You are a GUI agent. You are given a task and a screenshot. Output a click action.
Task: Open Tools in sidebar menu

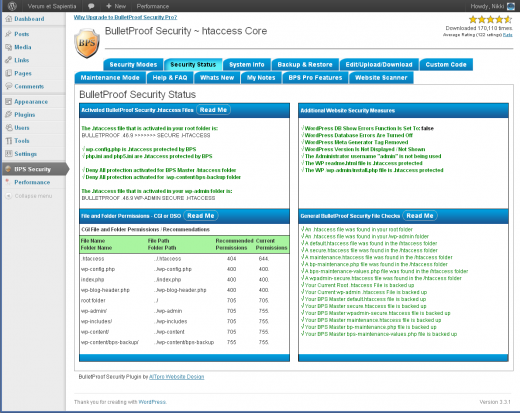point(22,141)
